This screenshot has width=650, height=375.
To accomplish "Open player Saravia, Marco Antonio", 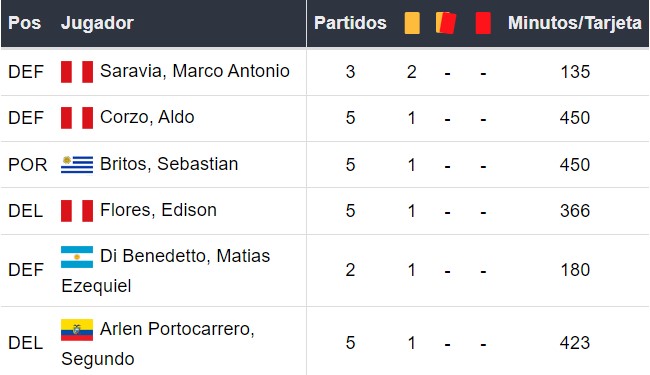I will [x=194, y=71].
